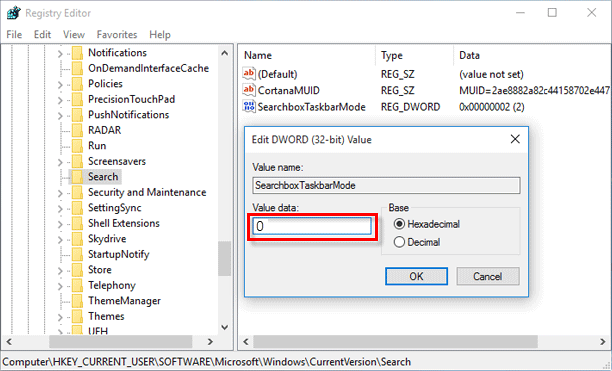Cancel the Edit DWORD dialog
This screenshot has height=371, width=612.
point(487,276)
